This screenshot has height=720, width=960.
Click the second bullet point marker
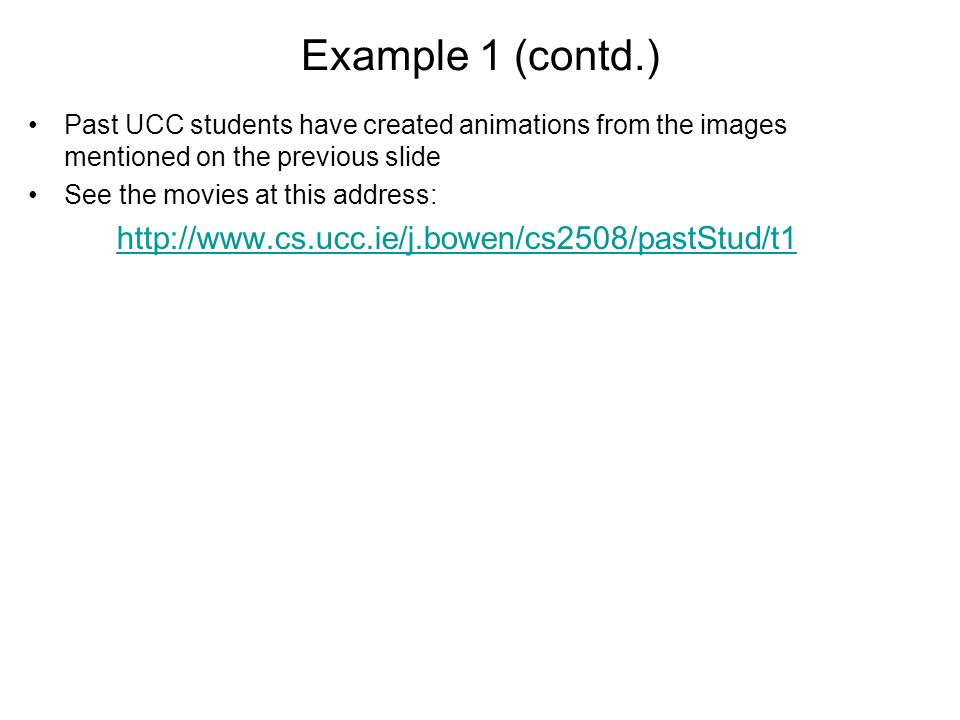[x=33, y=195]
